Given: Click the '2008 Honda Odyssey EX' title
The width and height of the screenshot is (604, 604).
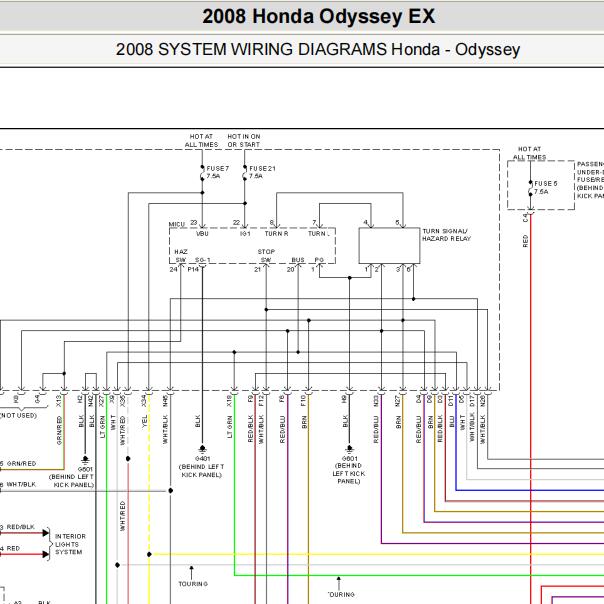Looking at the screenshot, I should pos(318,16).
